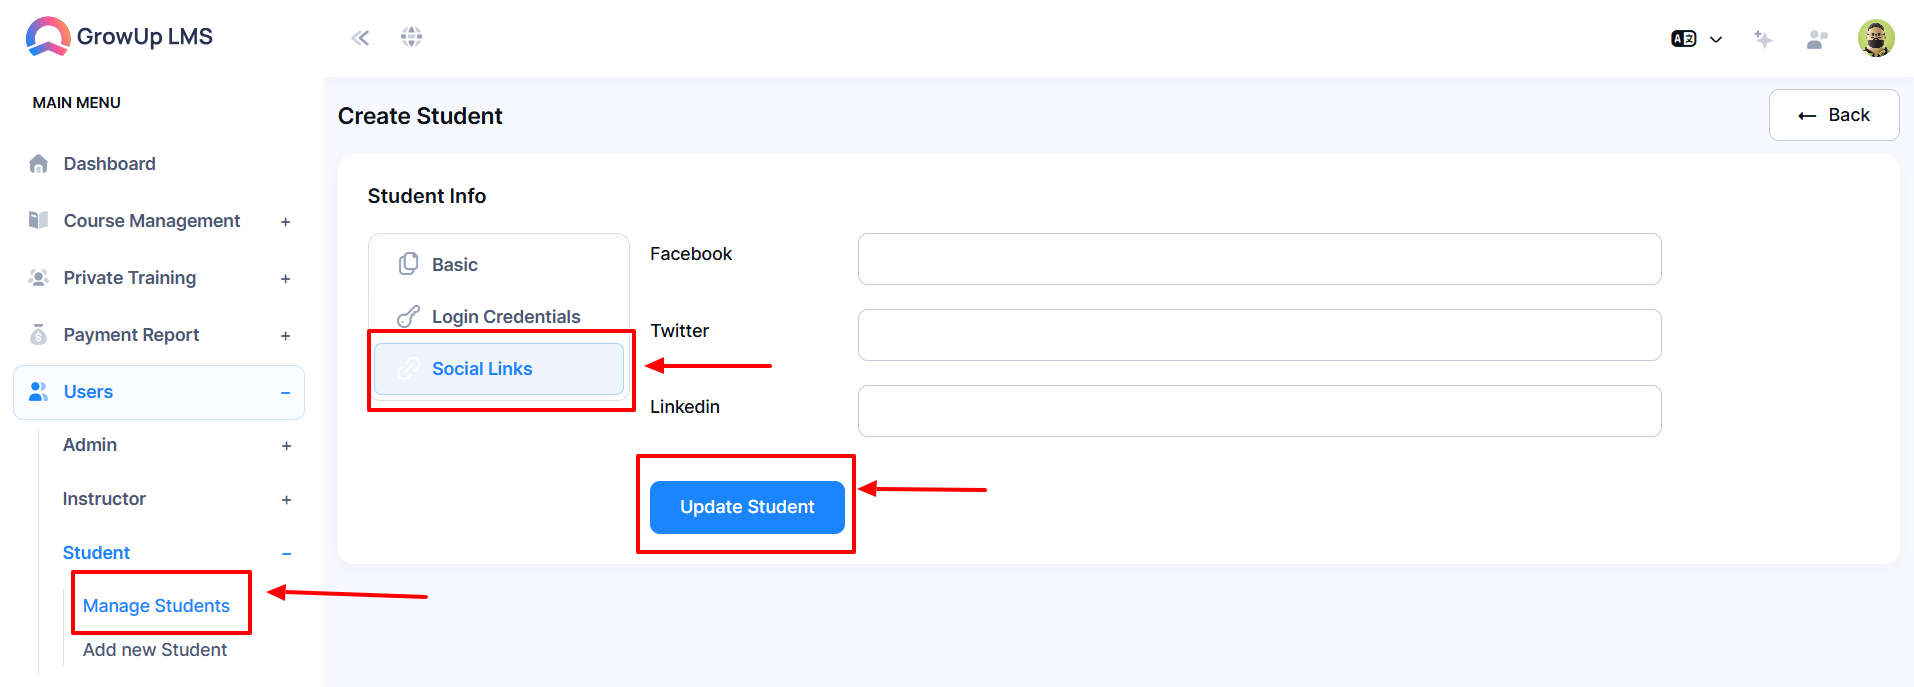The image size is (1914, 687).
Task: Collapse sidebar with double chevron icon
Action: pos(360,38)
